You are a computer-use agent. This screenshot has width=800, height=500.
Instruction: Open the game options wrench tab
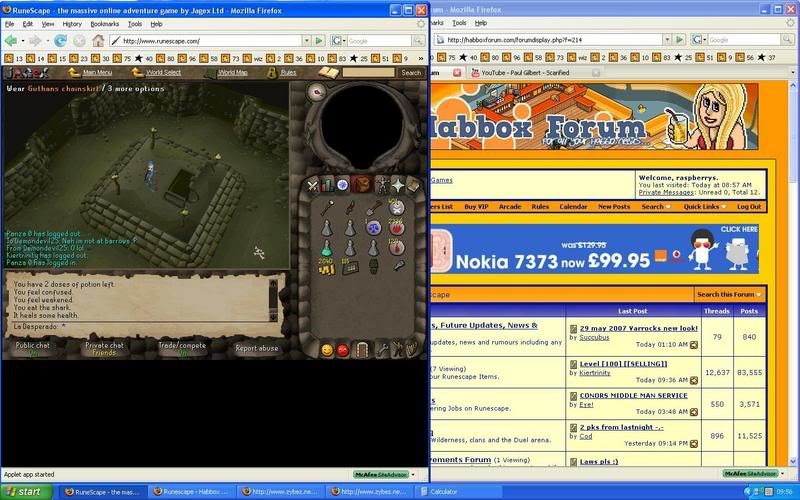point(382,350)
